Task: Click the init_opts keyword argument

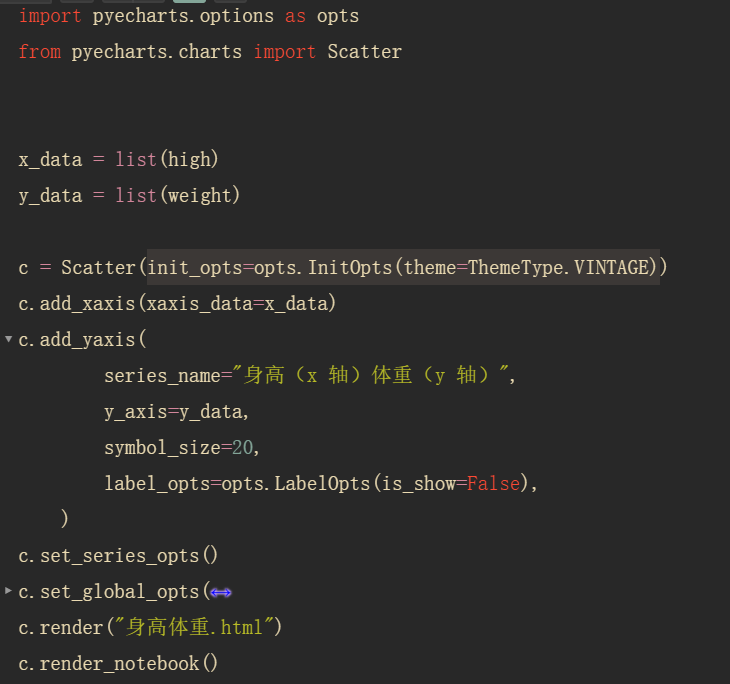Action: click(x=195, y=268)
